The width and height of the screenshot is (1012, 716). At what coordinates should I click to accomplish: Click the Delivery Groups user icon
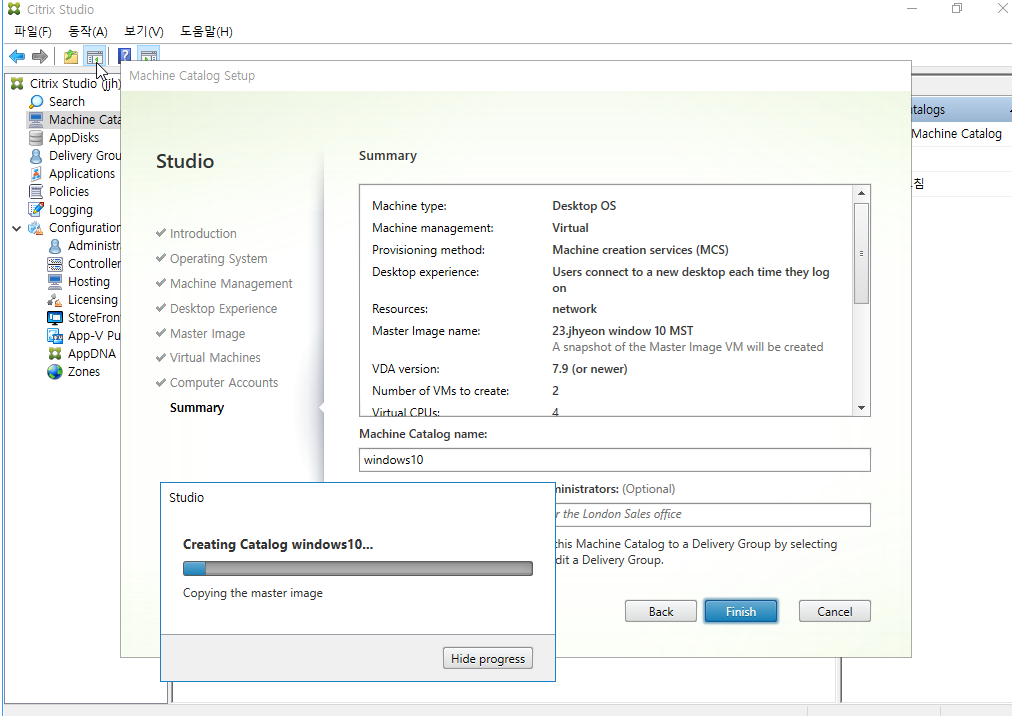36,156
